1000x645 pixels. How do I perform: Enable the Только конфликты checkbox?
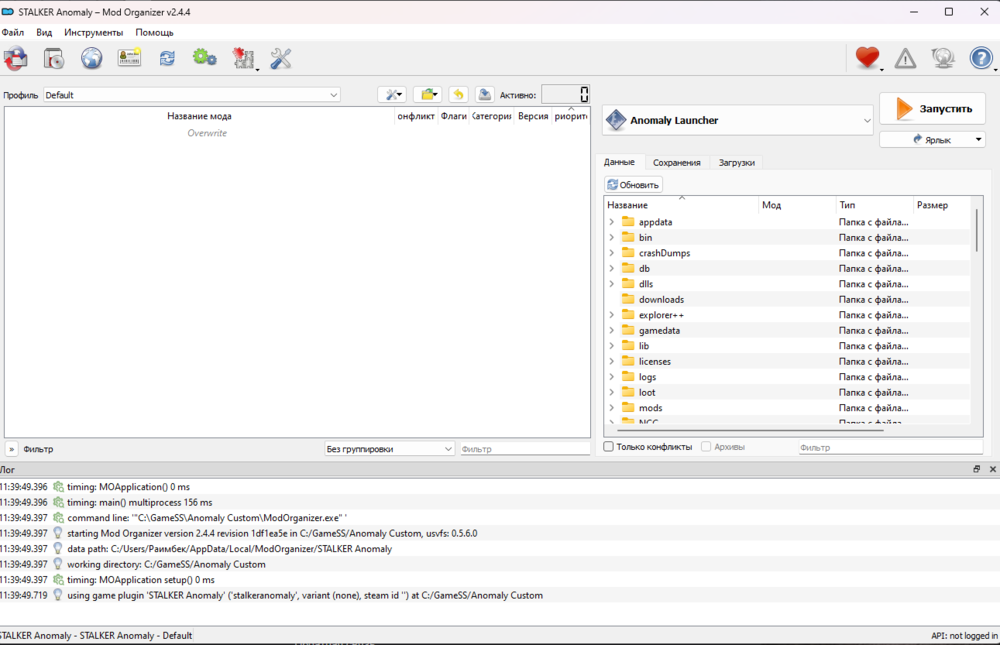609,447
